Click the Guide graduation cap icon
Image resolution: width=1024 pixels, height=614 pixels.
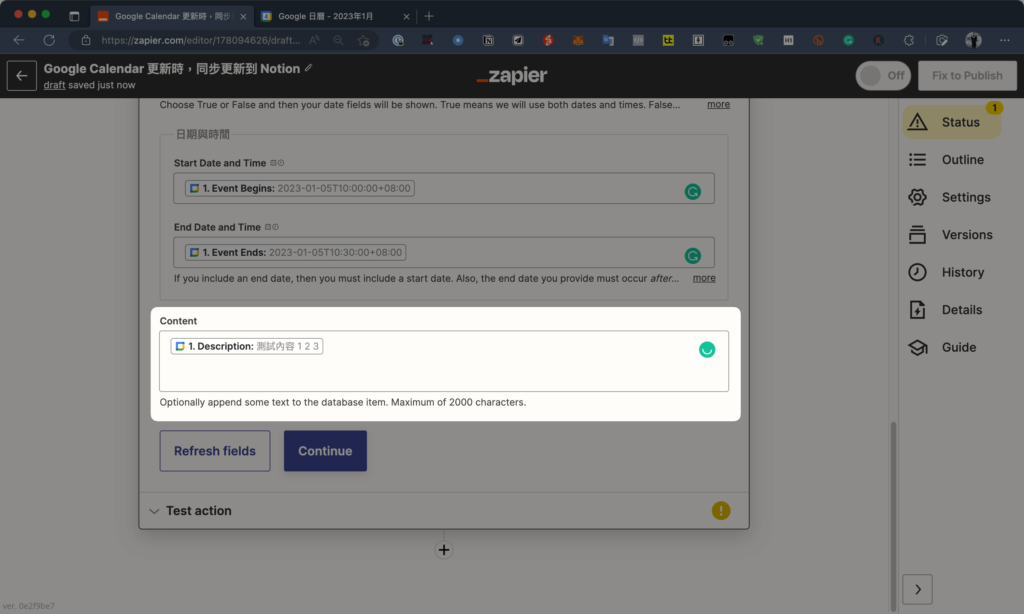coord(918,347)
